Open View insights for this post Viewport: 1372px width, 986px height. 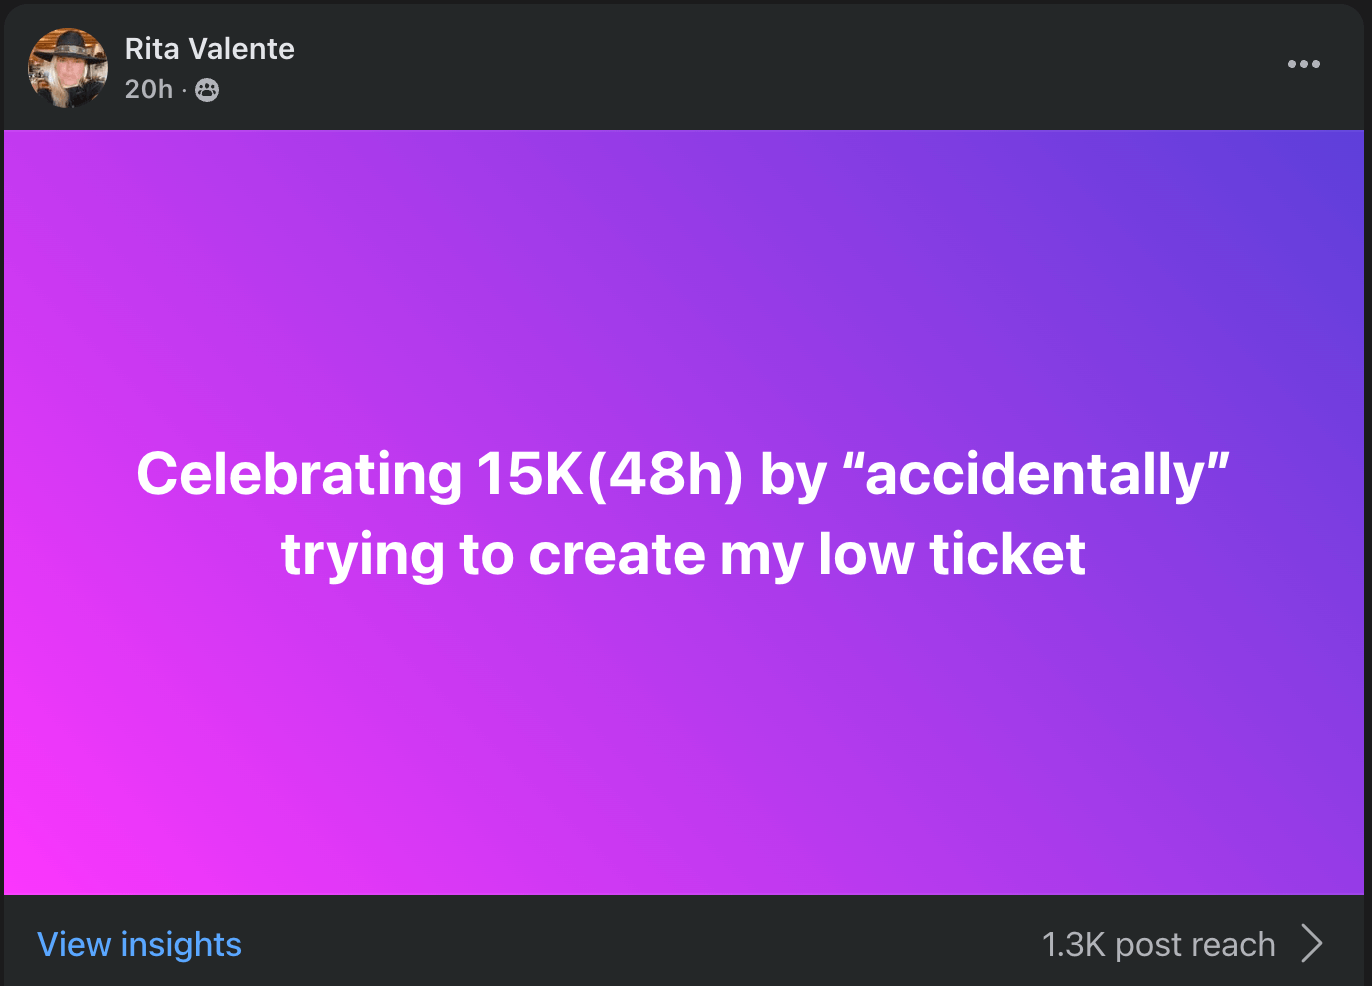(139, 944)
